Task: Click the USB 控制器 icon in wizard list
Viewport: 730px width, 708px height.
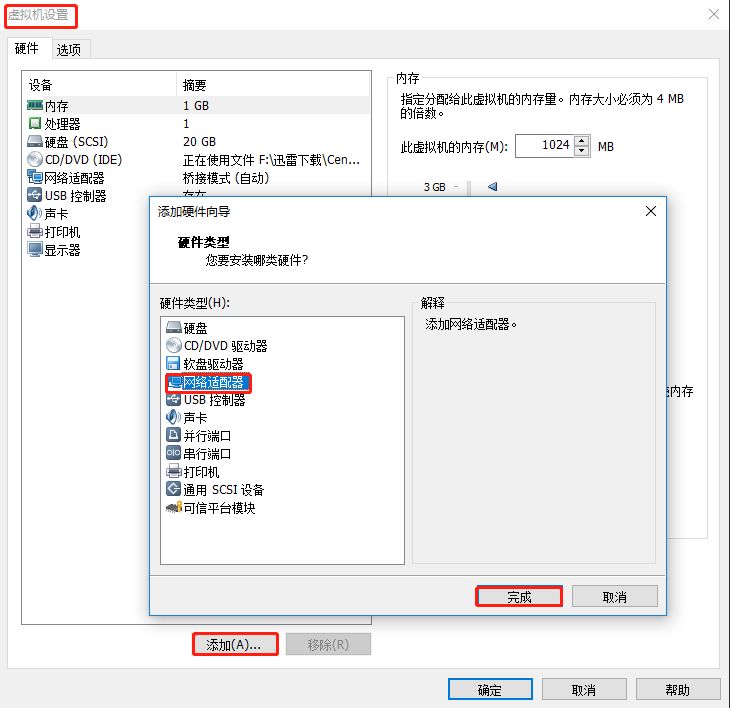Action: [174, 399]
